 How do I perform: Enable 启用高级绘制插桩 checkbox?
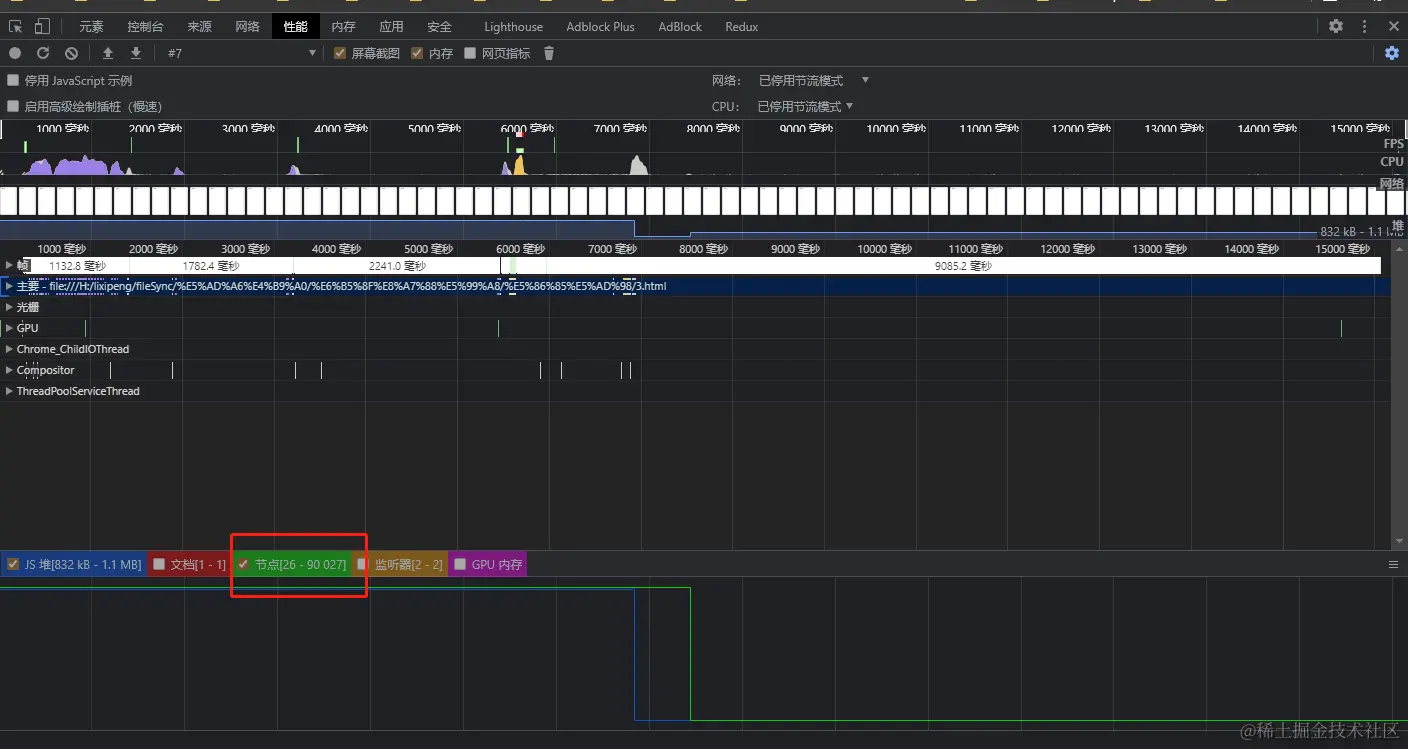(x=13, y=106)
